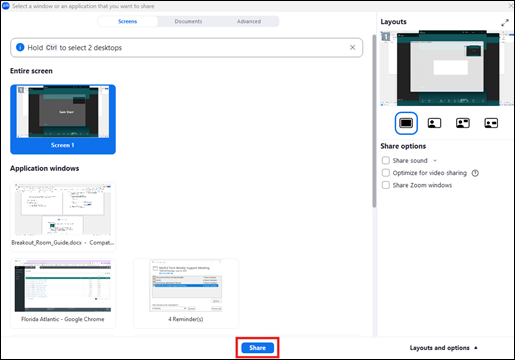Choose the layout icon with one speaker
The height and width of the screenshot is (360, 515).
pos(434,123)
